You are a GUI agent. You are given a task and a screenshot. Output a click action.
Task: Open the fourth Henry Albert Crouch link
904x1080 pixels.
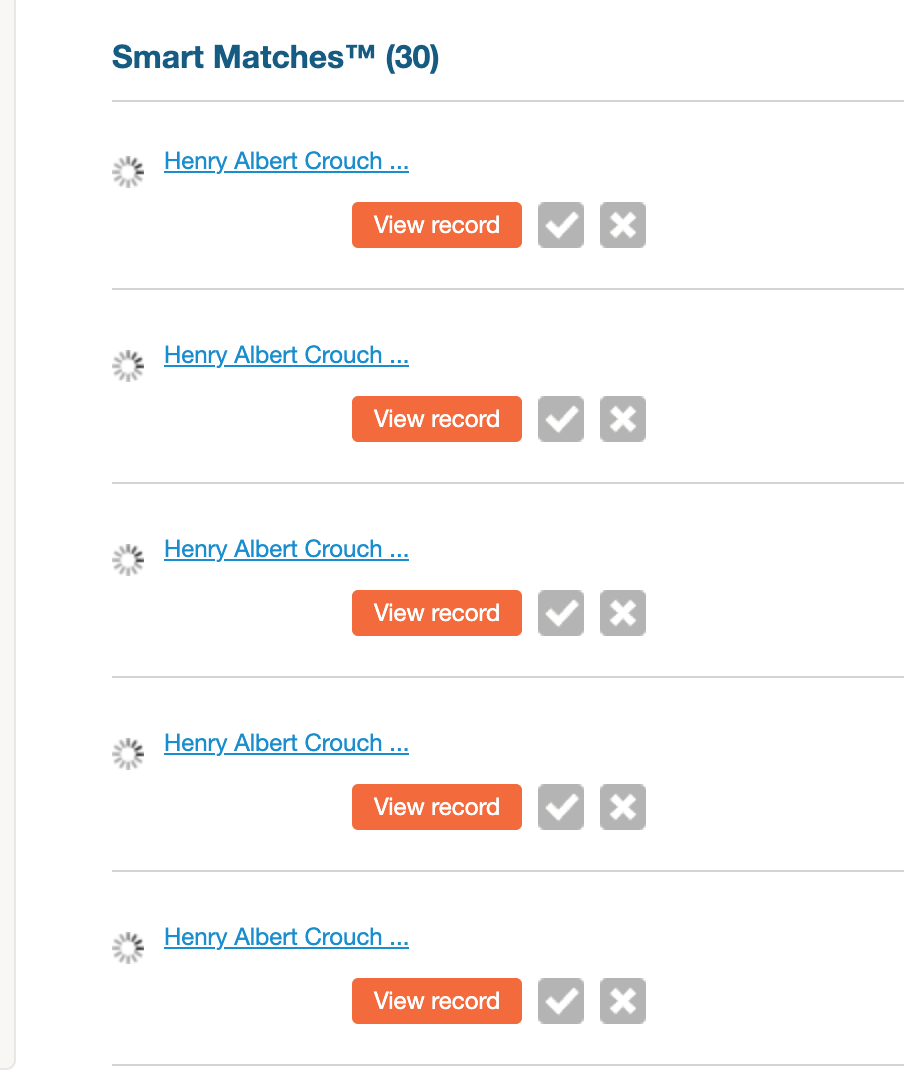(x=286, y=744)
